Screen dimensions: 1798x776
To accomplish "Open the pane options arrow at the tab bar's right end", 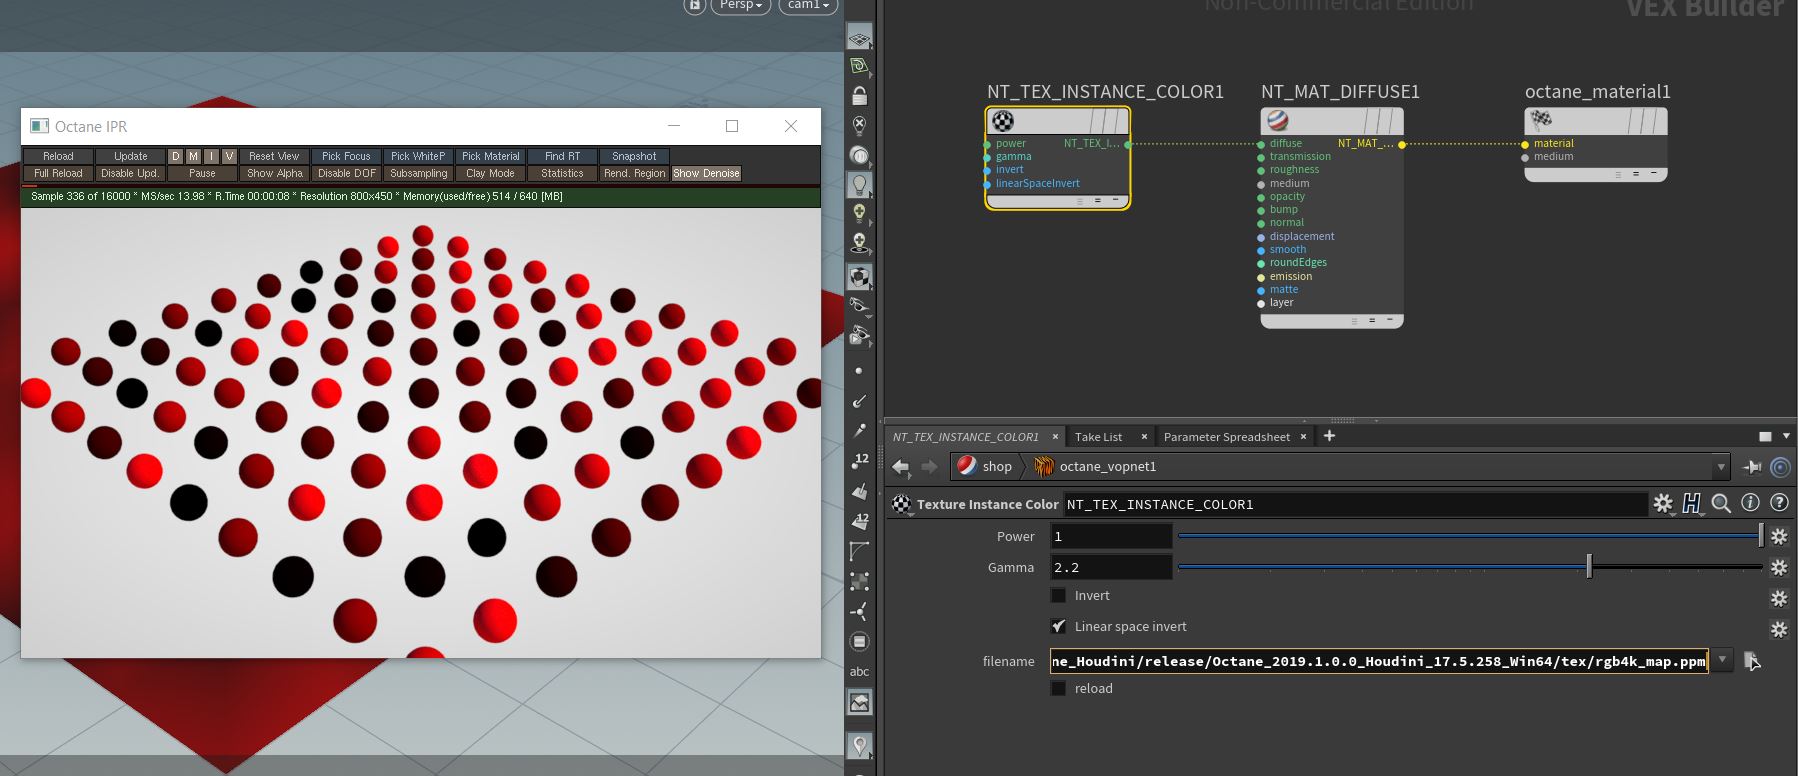I will point(1786,436).
